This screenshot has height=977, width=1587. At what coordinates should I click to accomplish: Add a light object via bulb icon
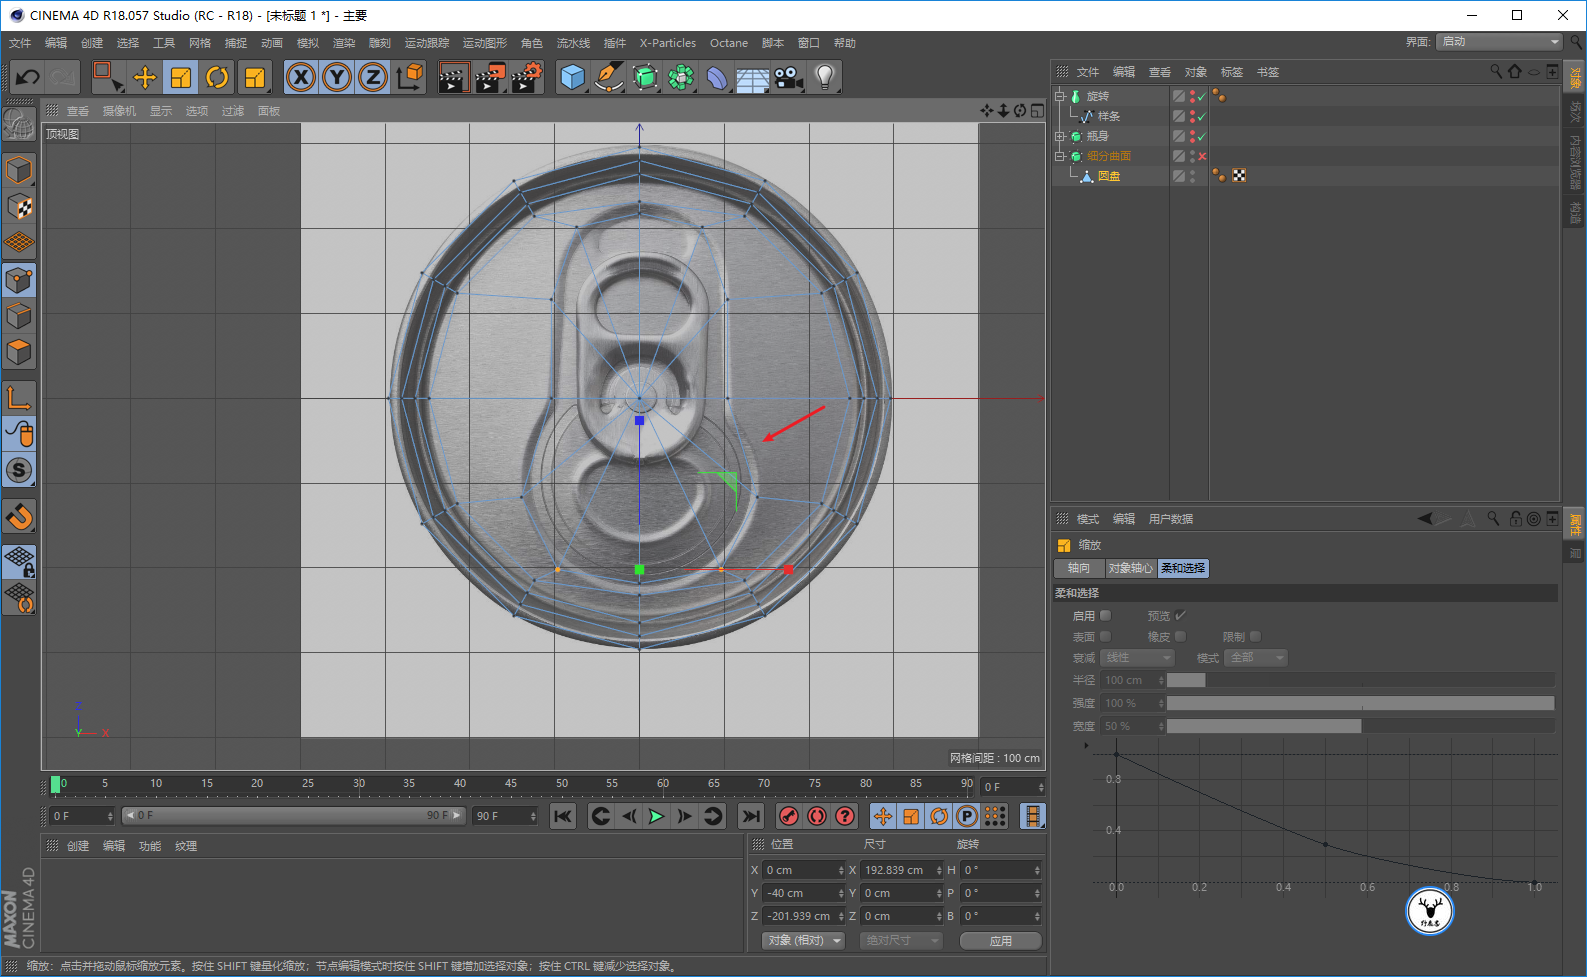(x=824, y=77)
